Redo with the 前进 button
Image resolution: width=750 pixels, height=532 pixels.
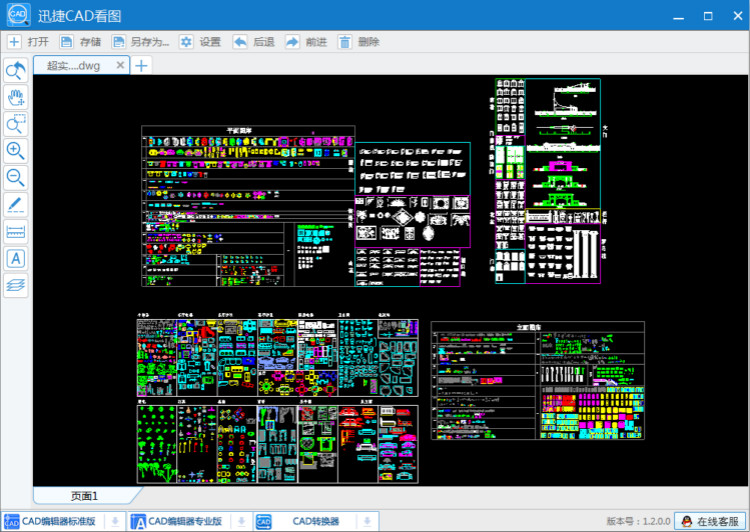click(306, 42)
